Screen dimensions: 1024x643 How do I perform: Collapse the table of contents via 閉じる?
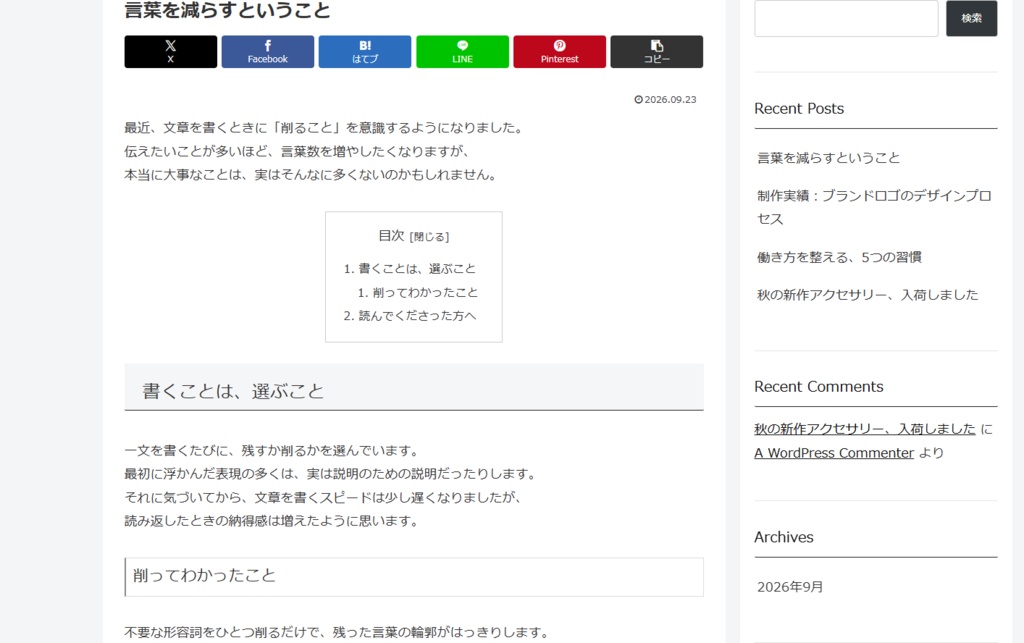[x=429, y=237]
